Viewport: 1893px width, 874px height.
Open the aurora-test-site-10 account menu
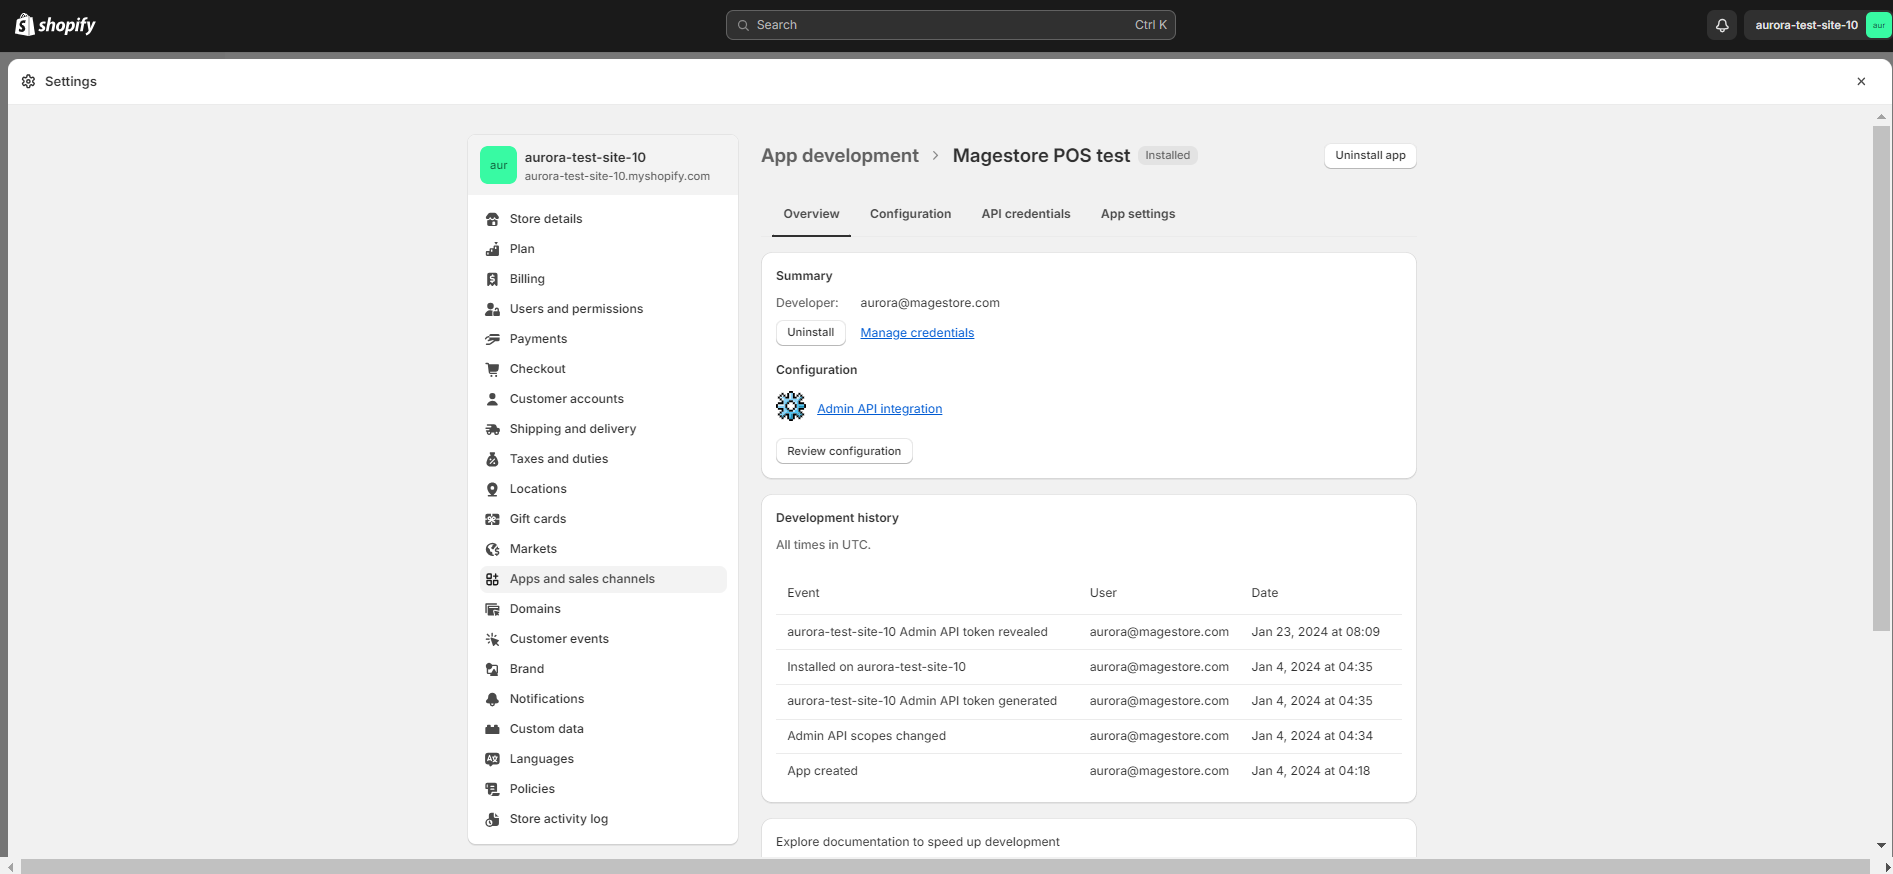[1817, 25]
